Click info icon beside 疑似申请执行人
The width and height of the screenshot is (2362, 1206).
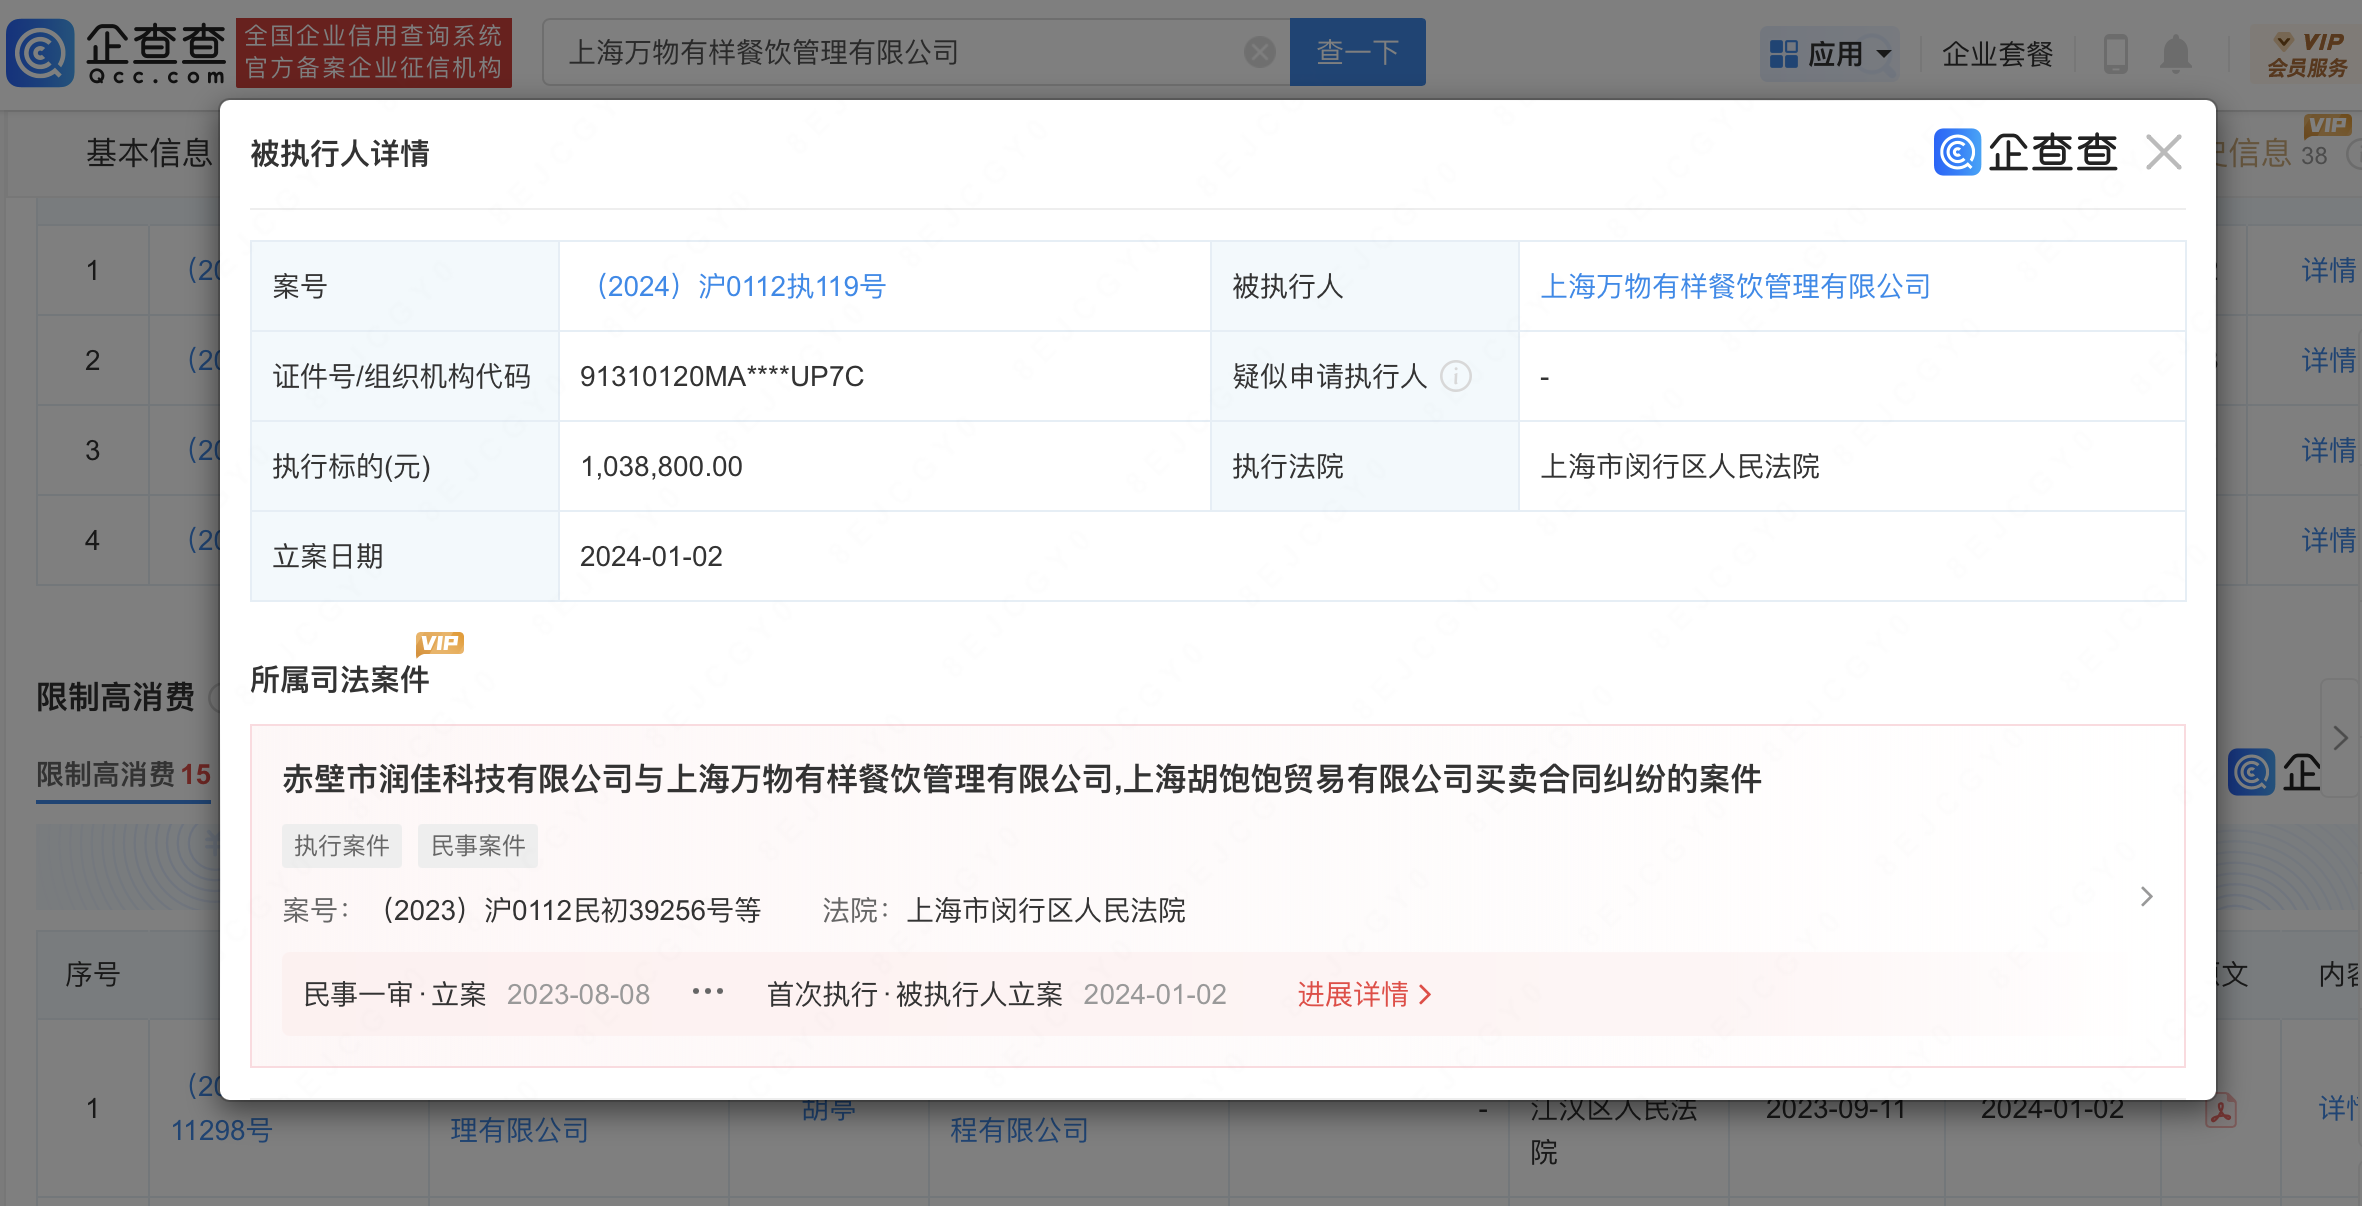click(1456, 377)
